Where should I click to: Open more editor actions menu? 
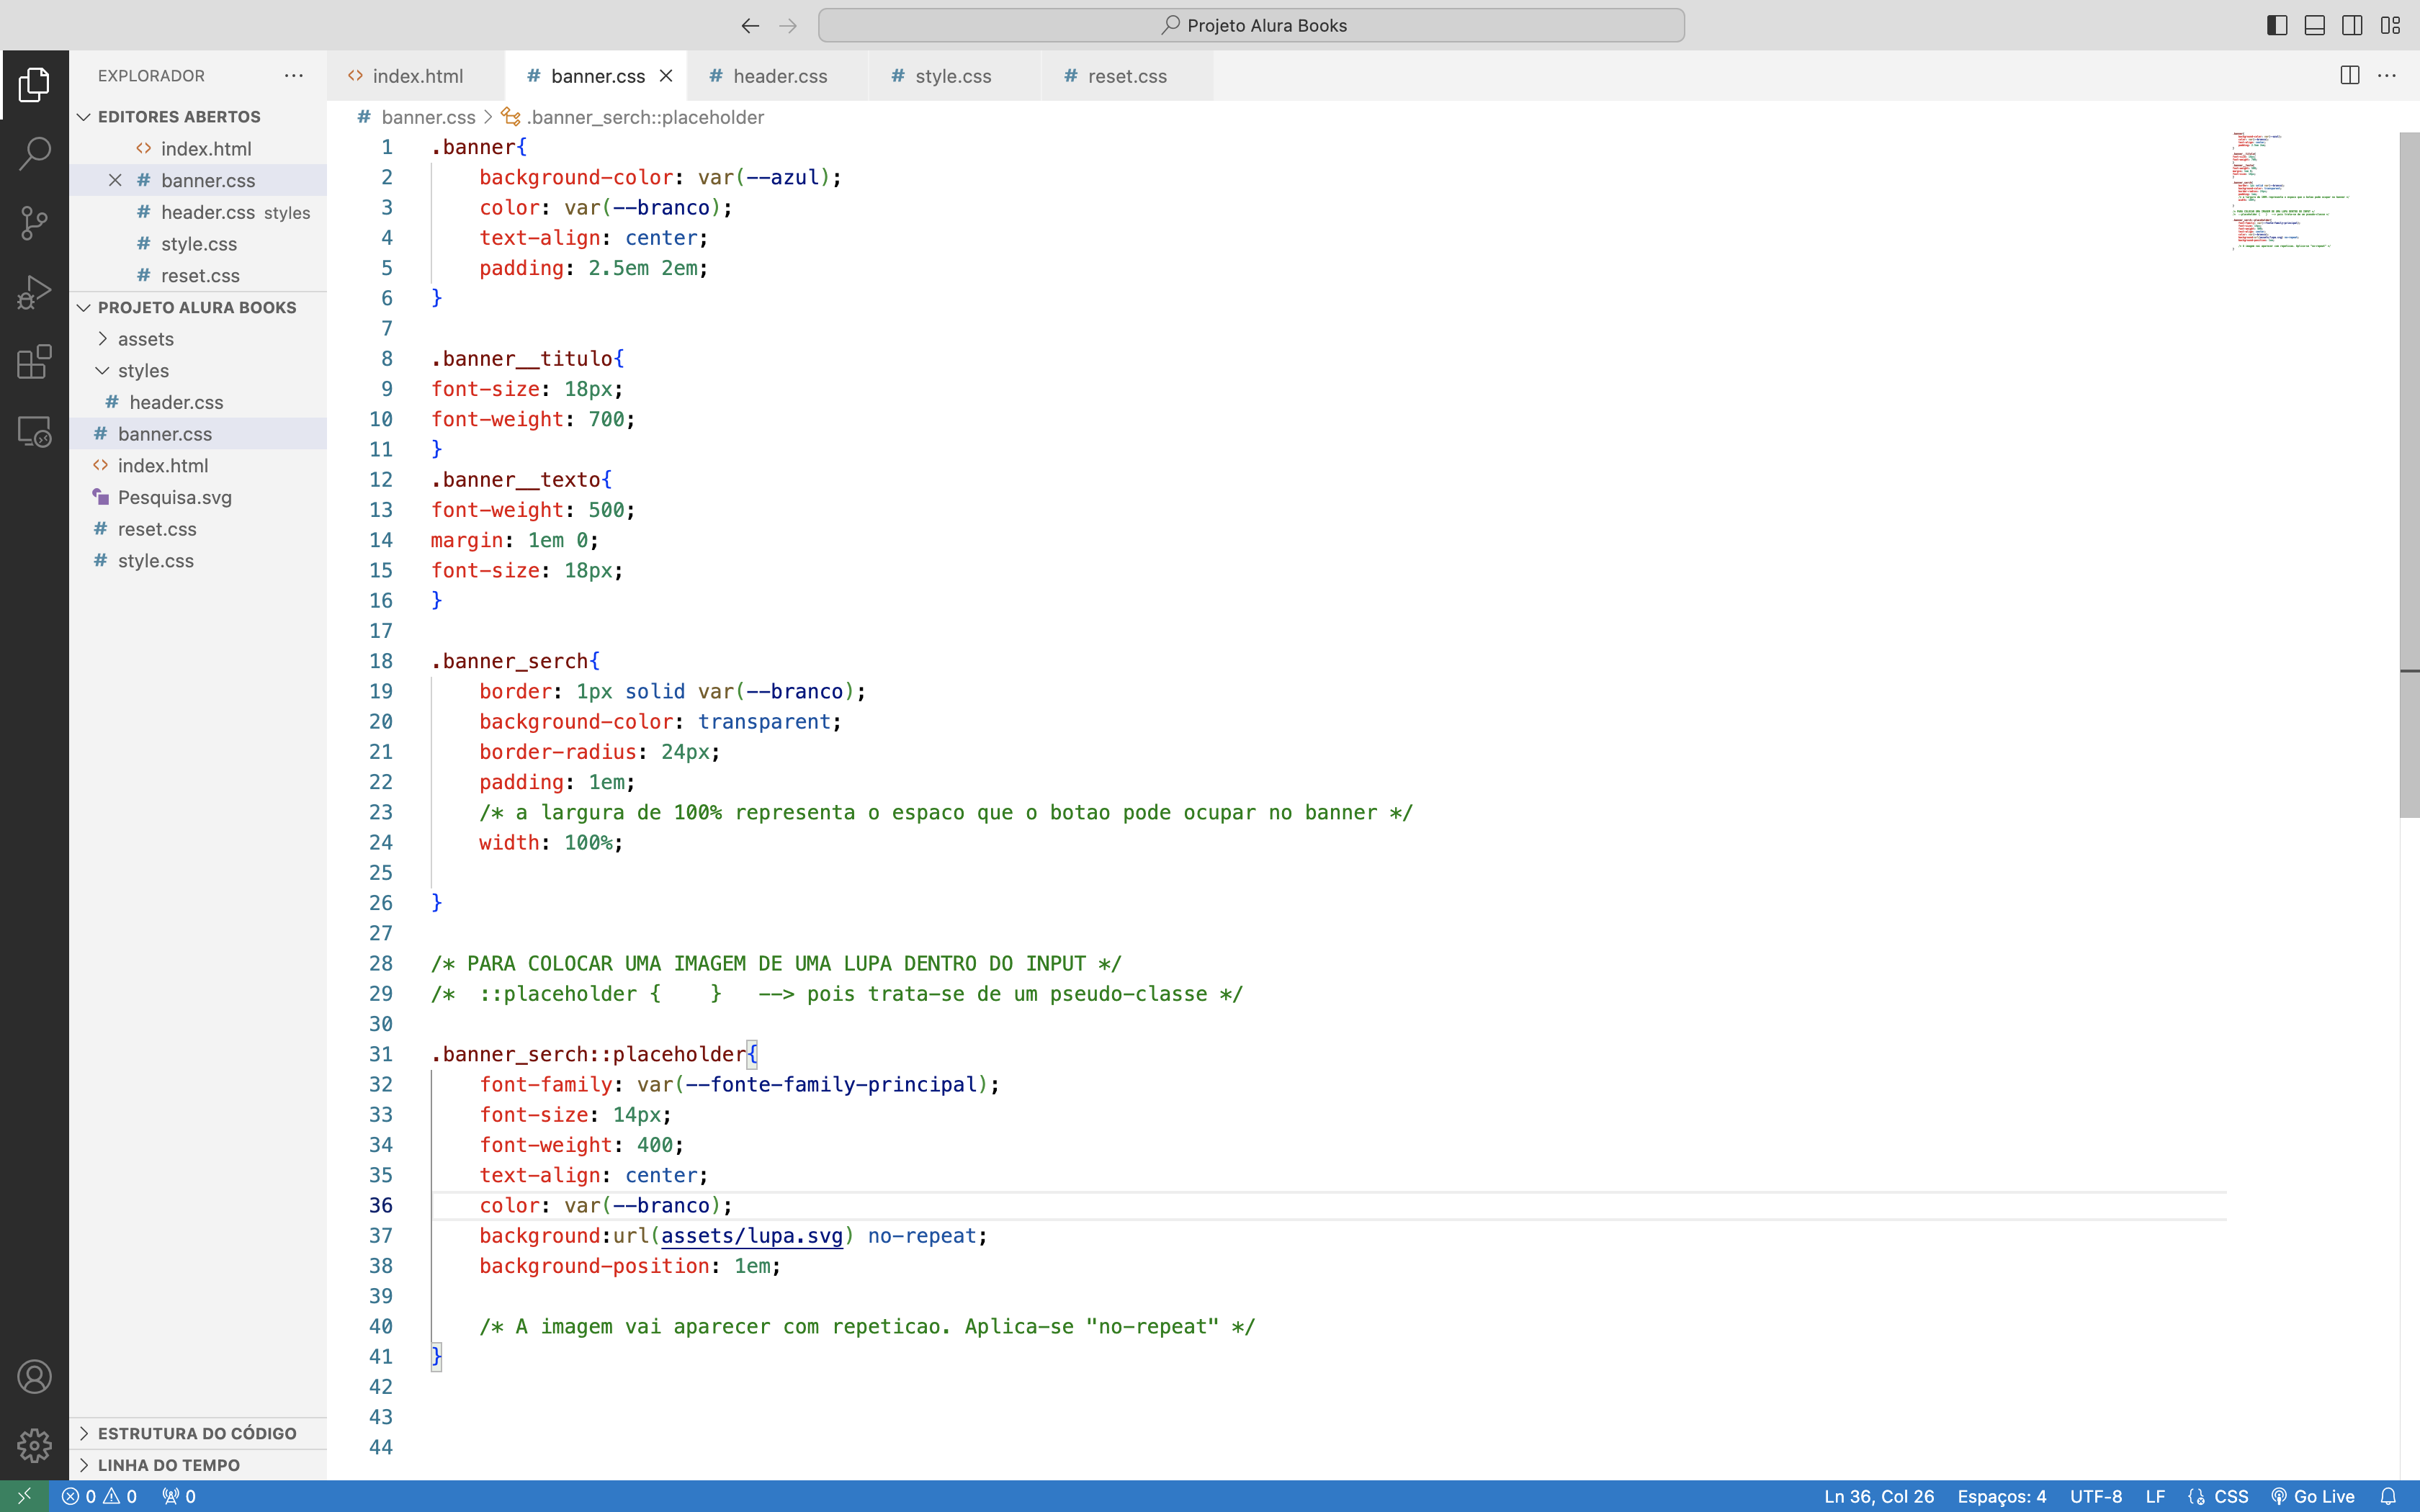pos(2387,75)
